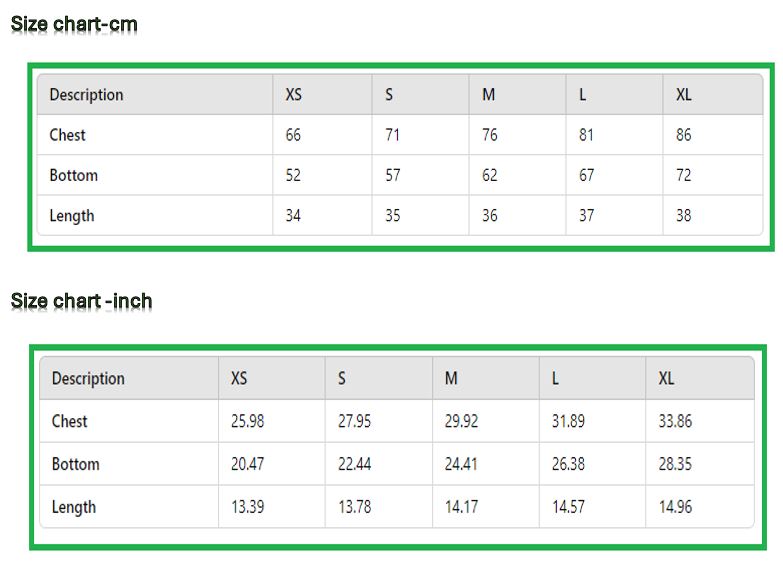783x572 pixels.
Task: Select the length value 14.57 cell
Action: [568, 507]
